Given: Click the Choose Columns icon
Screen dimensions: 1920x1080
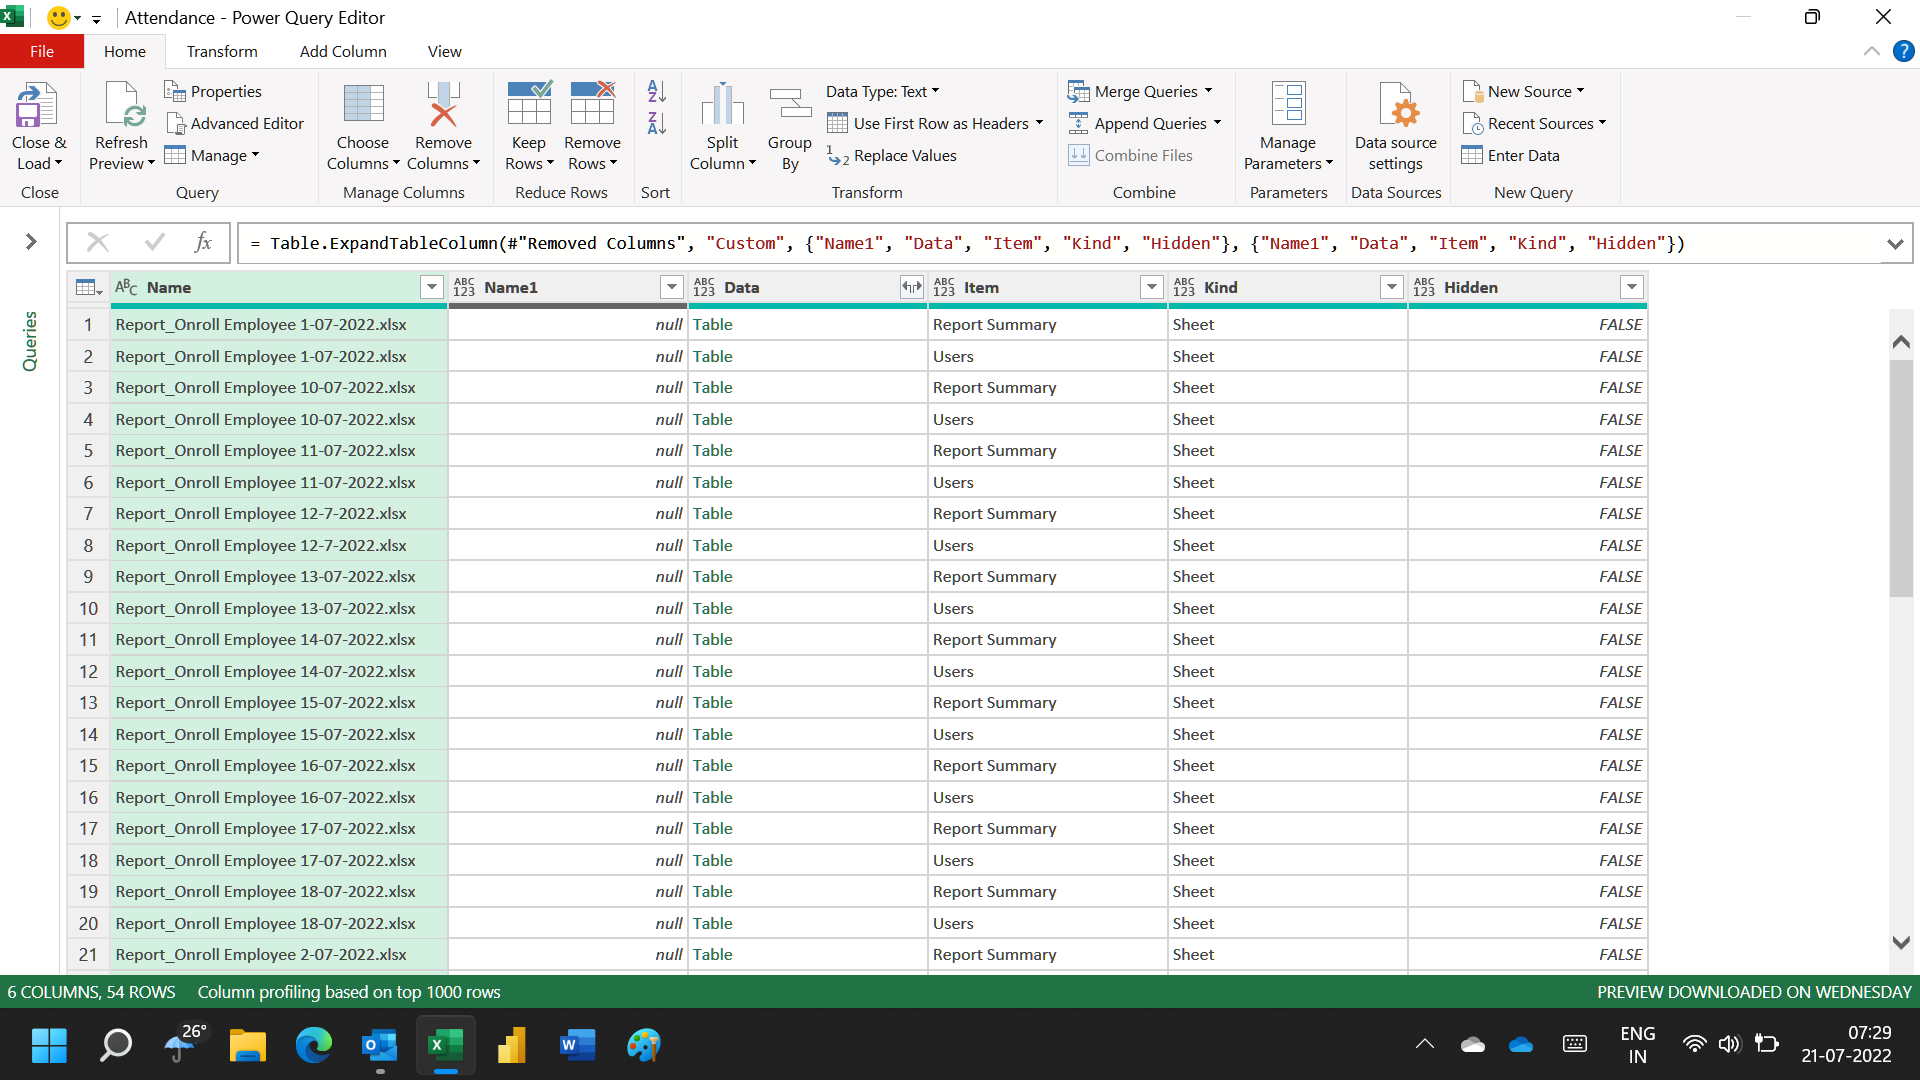Looking at the screenshot, I should (363, 105).
